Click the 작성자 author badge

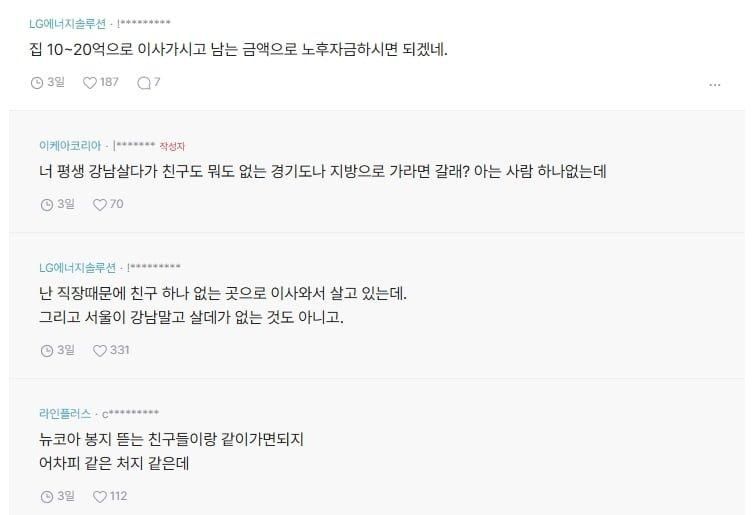[172, 146]
